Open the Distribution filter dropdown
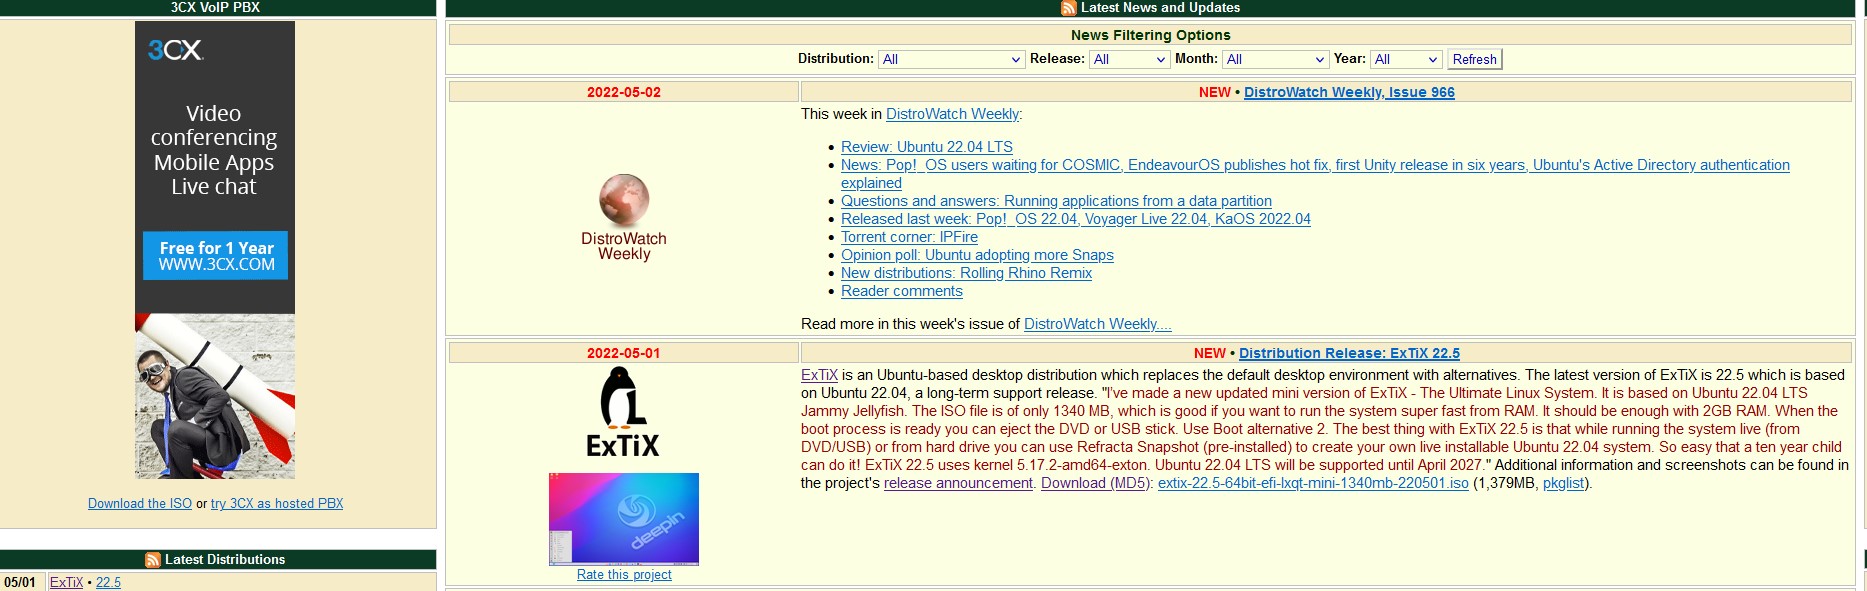 click(x=951, y=59)
